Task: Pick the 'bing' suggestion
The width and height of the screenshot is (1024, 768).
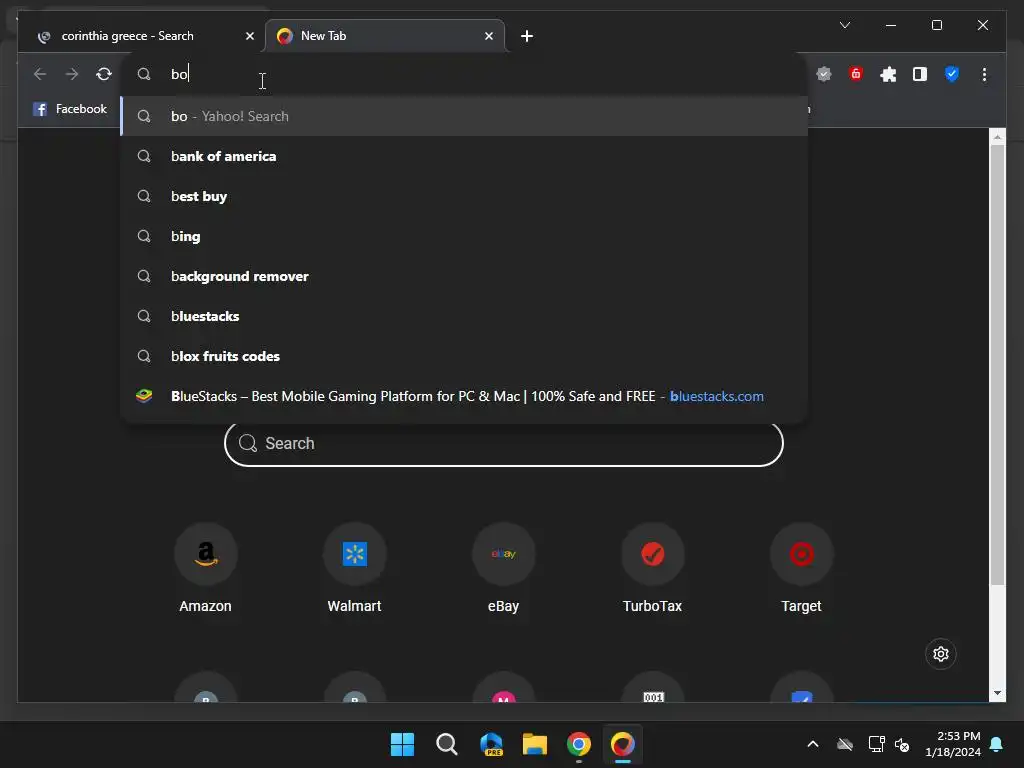Action: [x=464, y=236]
